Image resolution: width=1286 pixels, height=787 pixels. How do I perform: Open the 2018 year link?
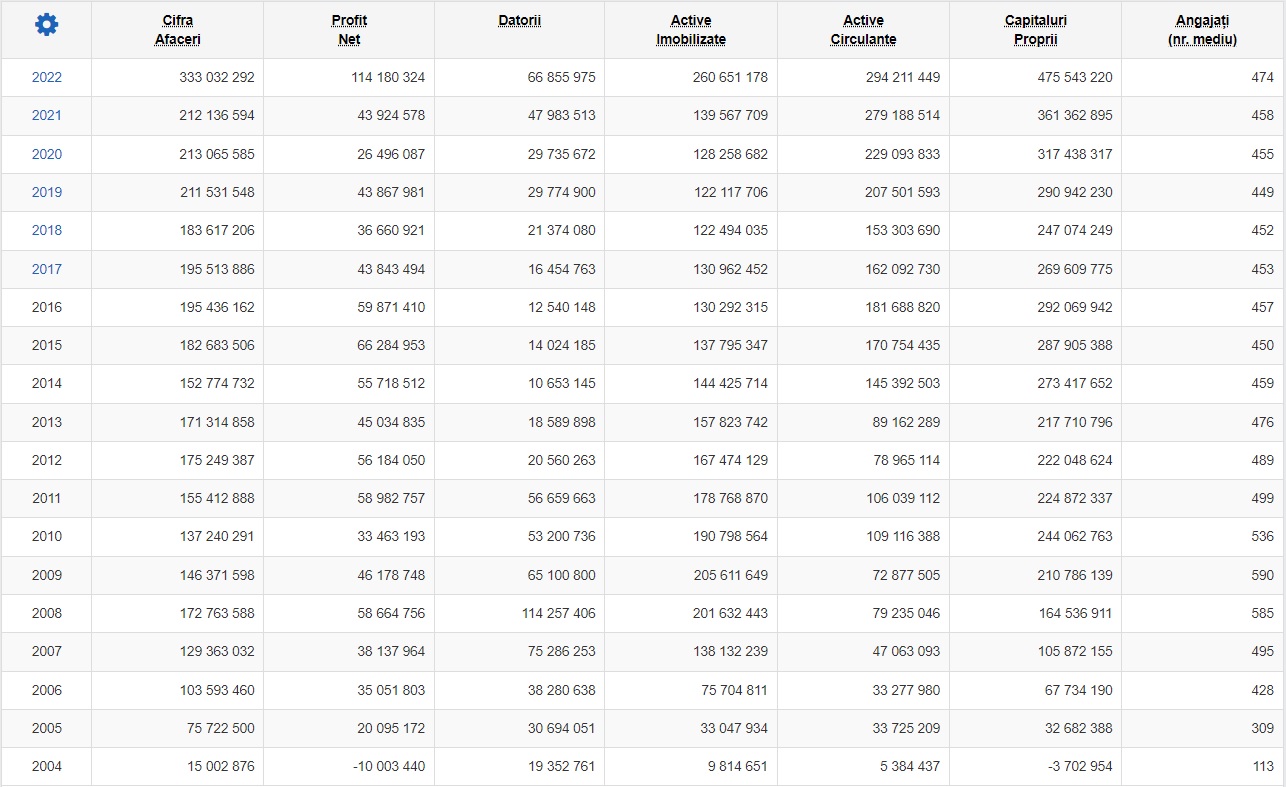(x=46, y=230)
